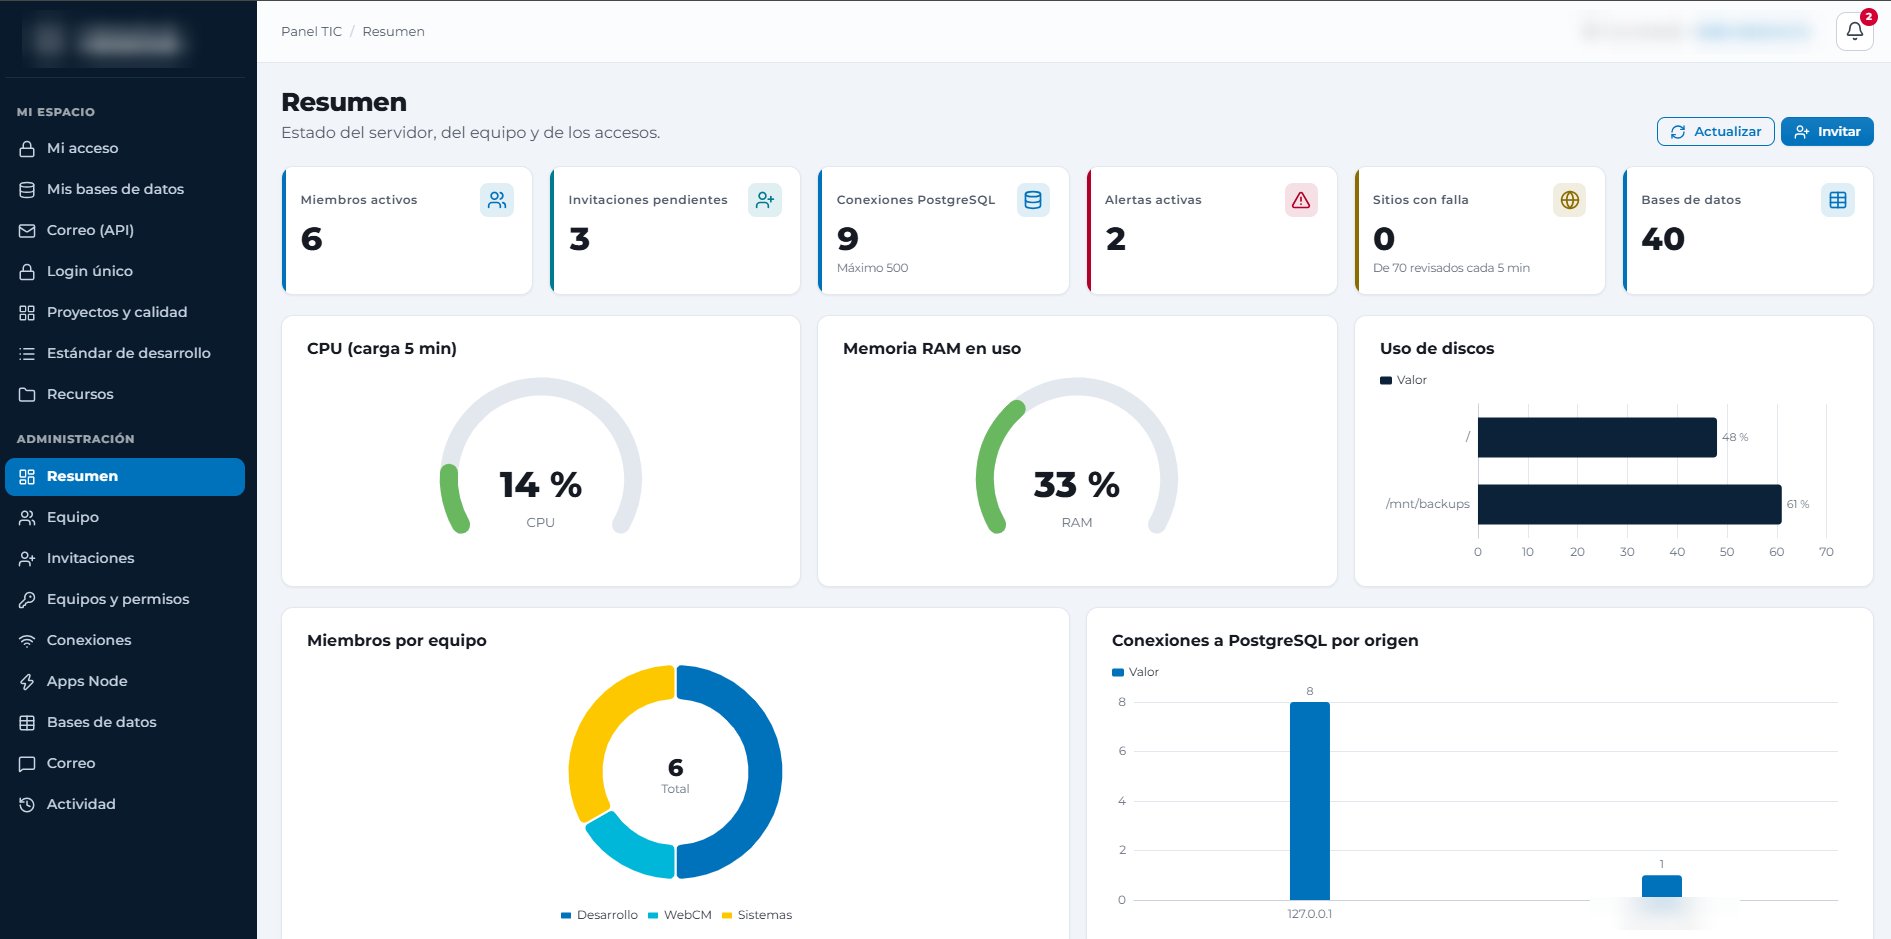The height and width of the screenshot is (939, 1891).
Task: Click the Sitios con falla globe icon
Action: (1569, 200)
